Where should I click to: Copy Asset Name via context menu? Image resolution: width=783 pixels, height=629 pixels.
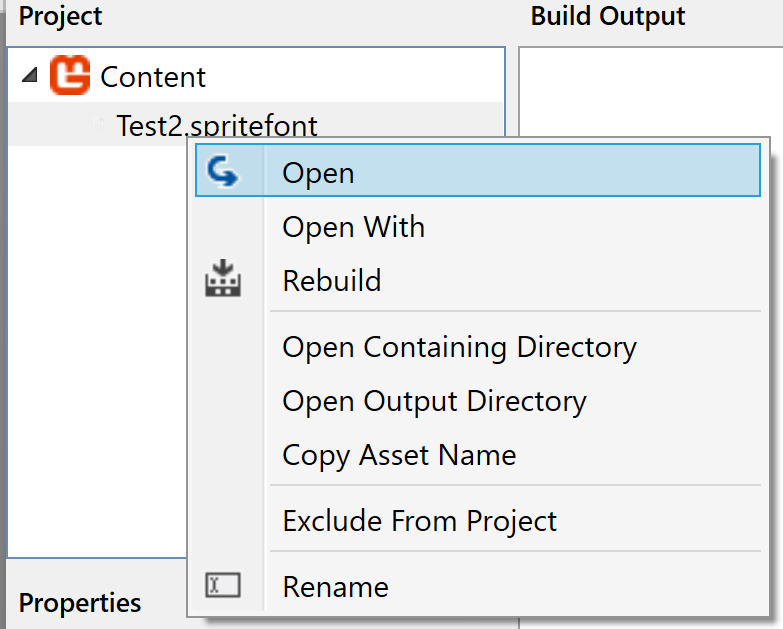pyautogui.click(x=399, y=455)
